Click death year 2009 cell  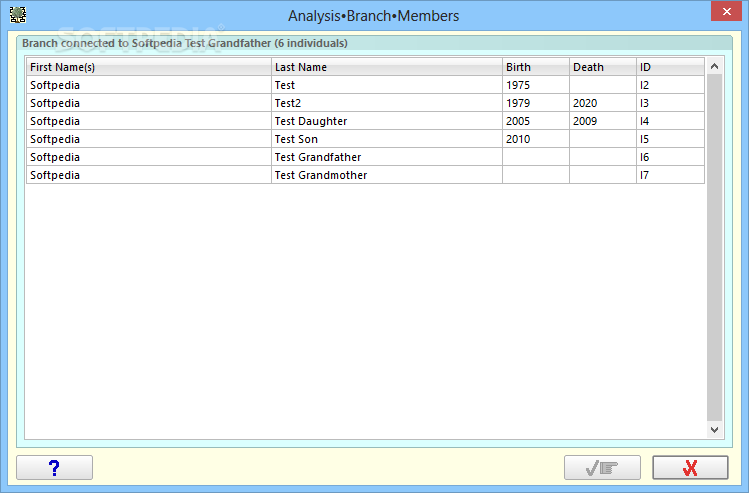click(x=603, y=121)
